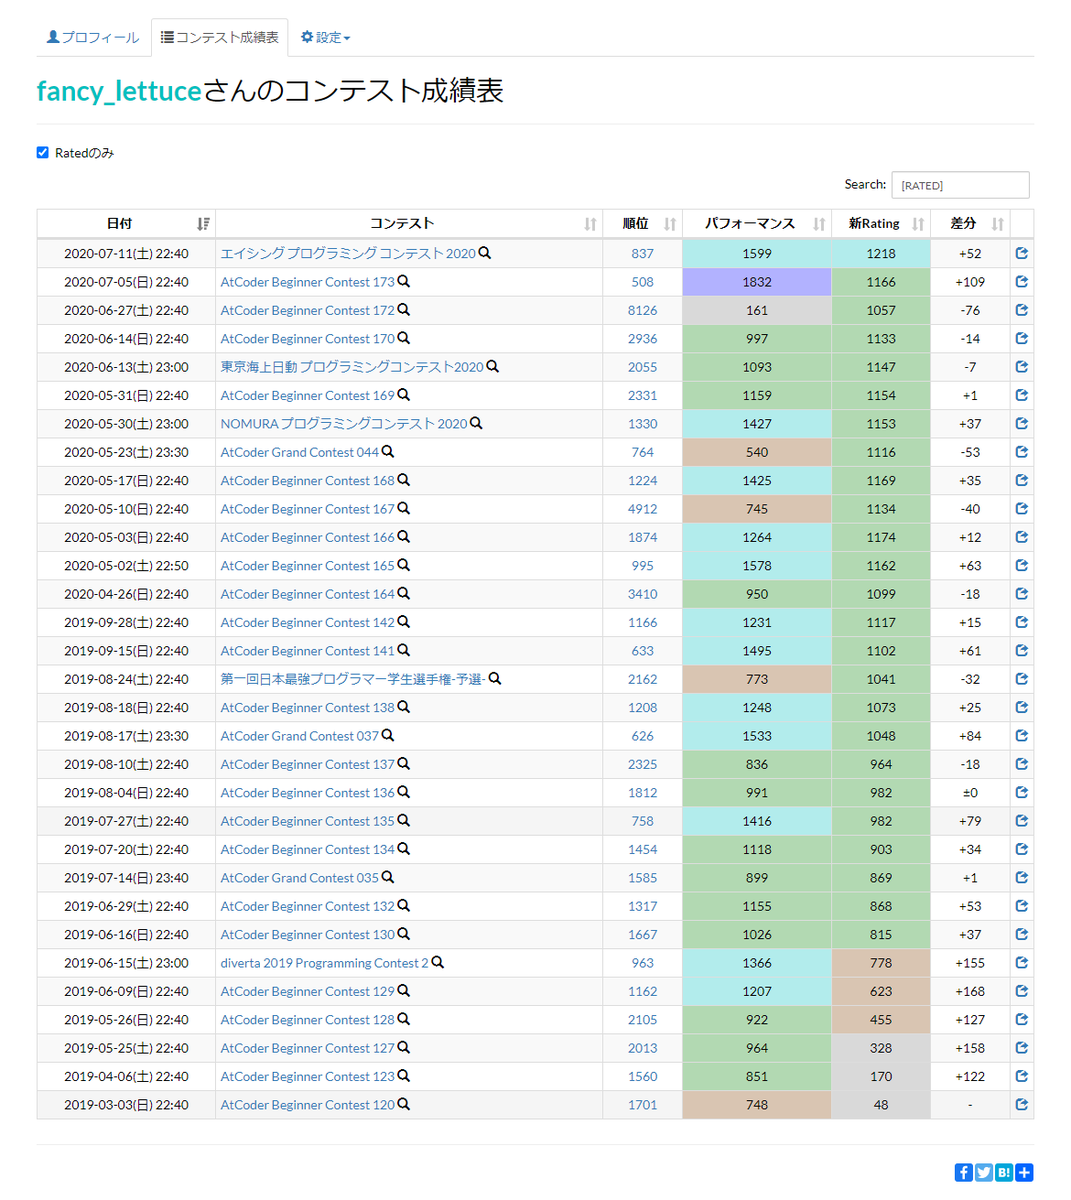Open rank 4912 standings link
The height and width of the screenshot is (1200, 1071).
coord(643,509)
